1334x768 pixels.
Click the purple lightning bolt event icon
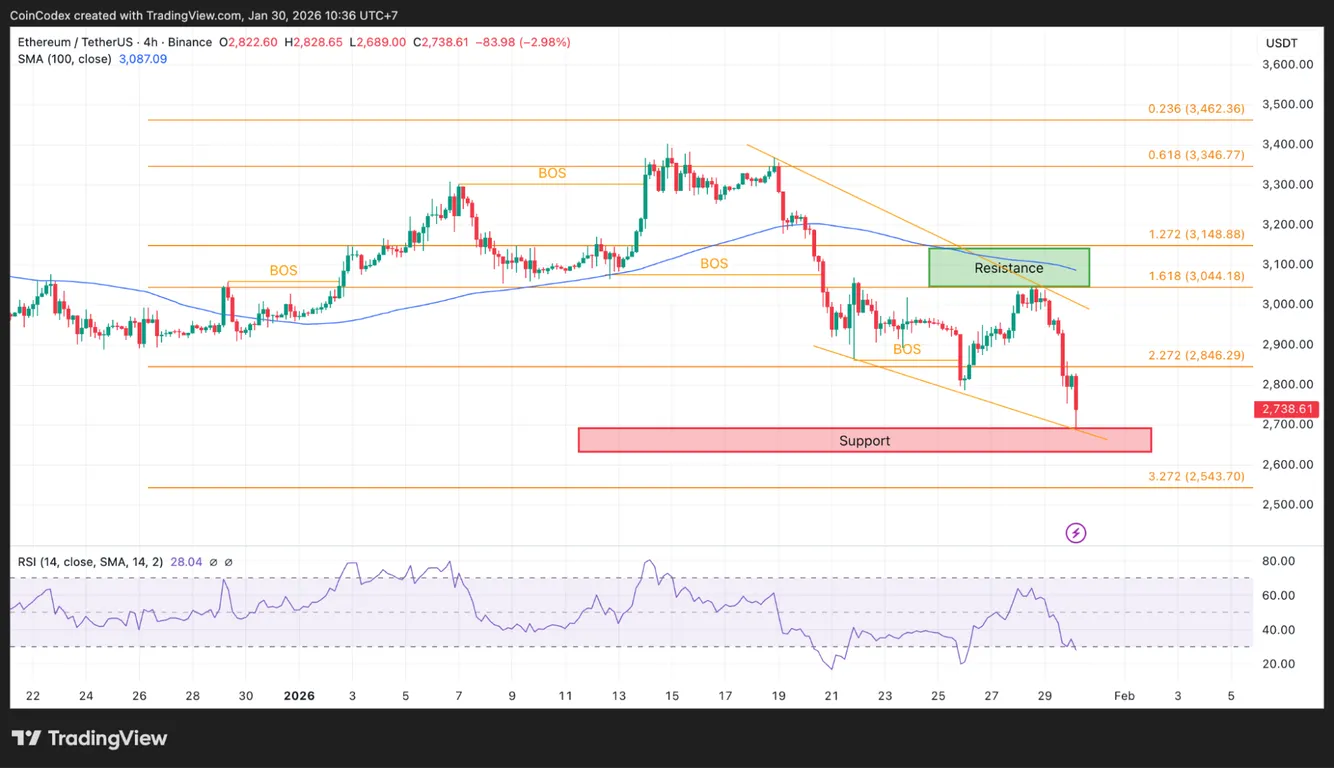(1076, 533)
